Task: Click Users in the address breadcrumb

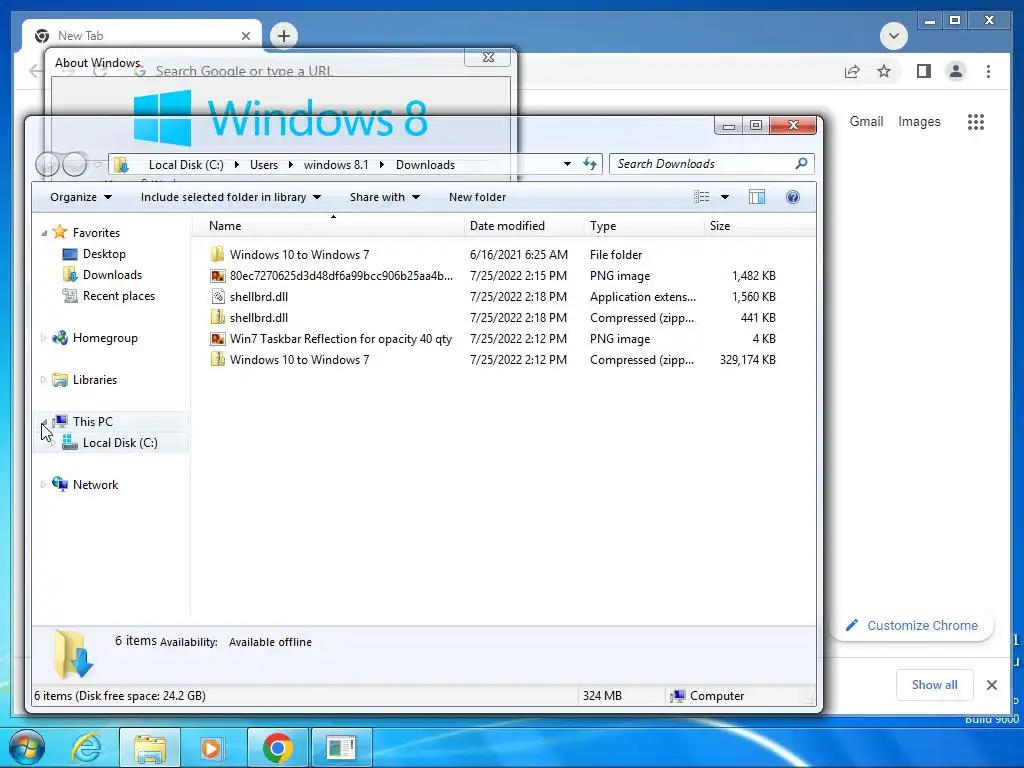Action: coord(264,165)
